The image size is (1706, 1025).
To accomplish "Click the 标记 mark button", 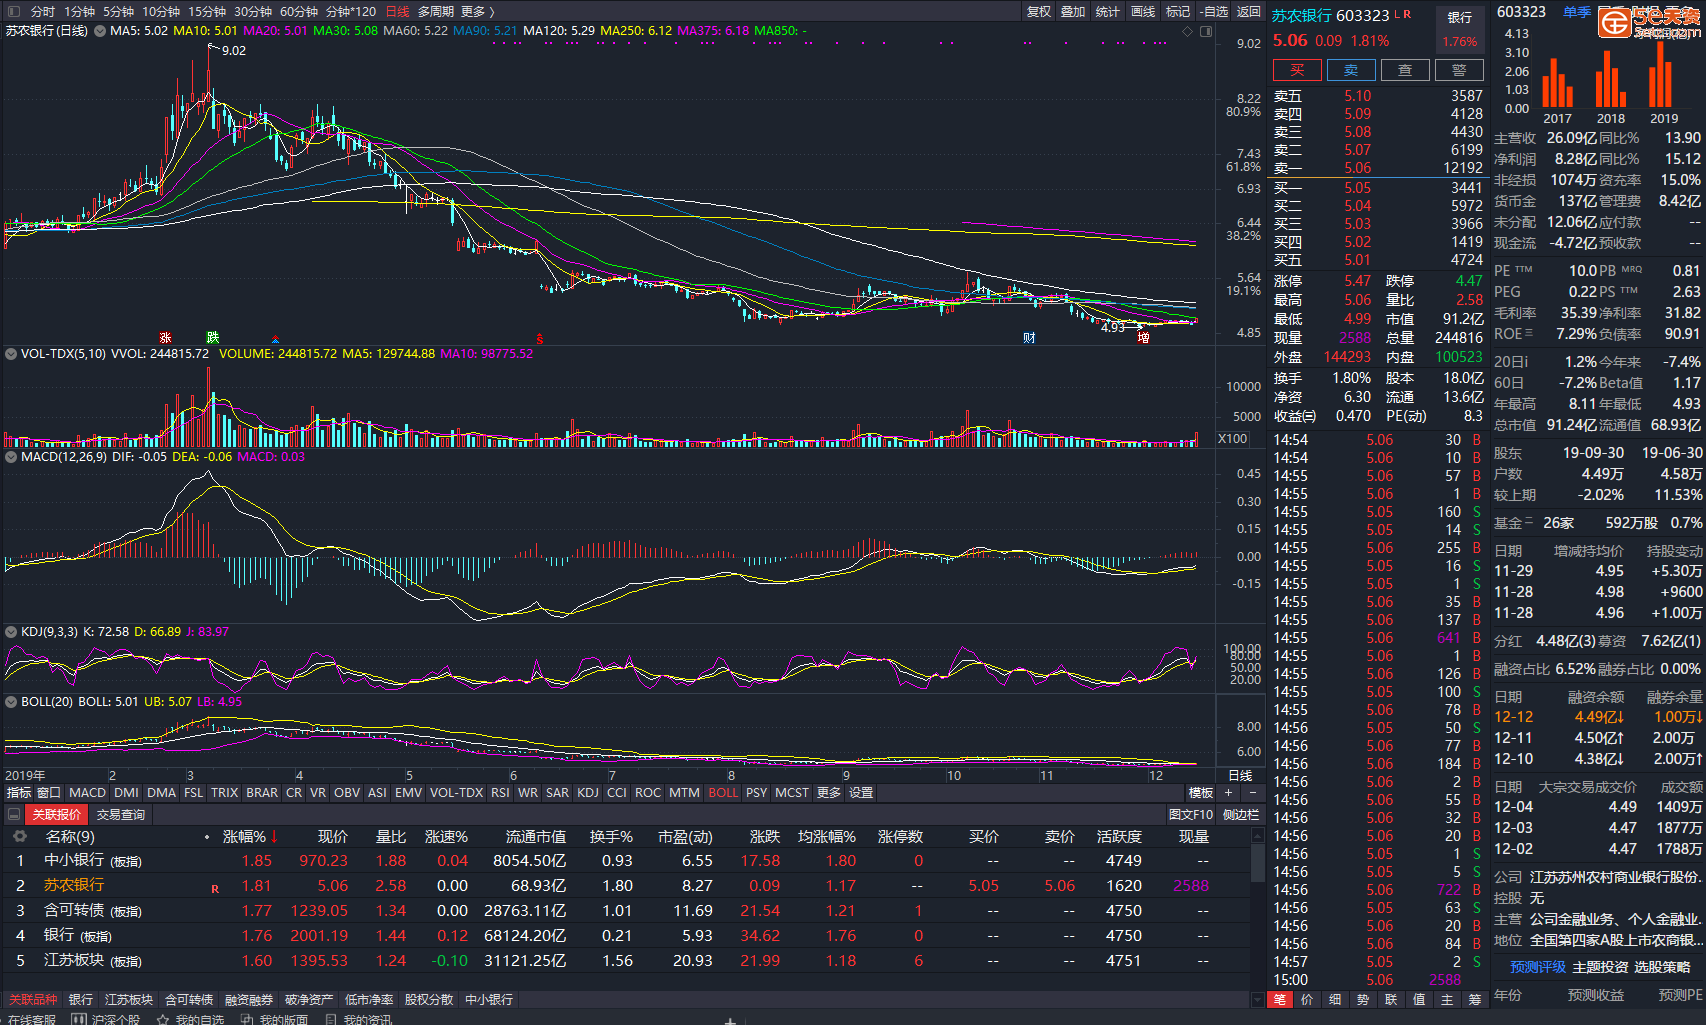I will coord(1178,11).
